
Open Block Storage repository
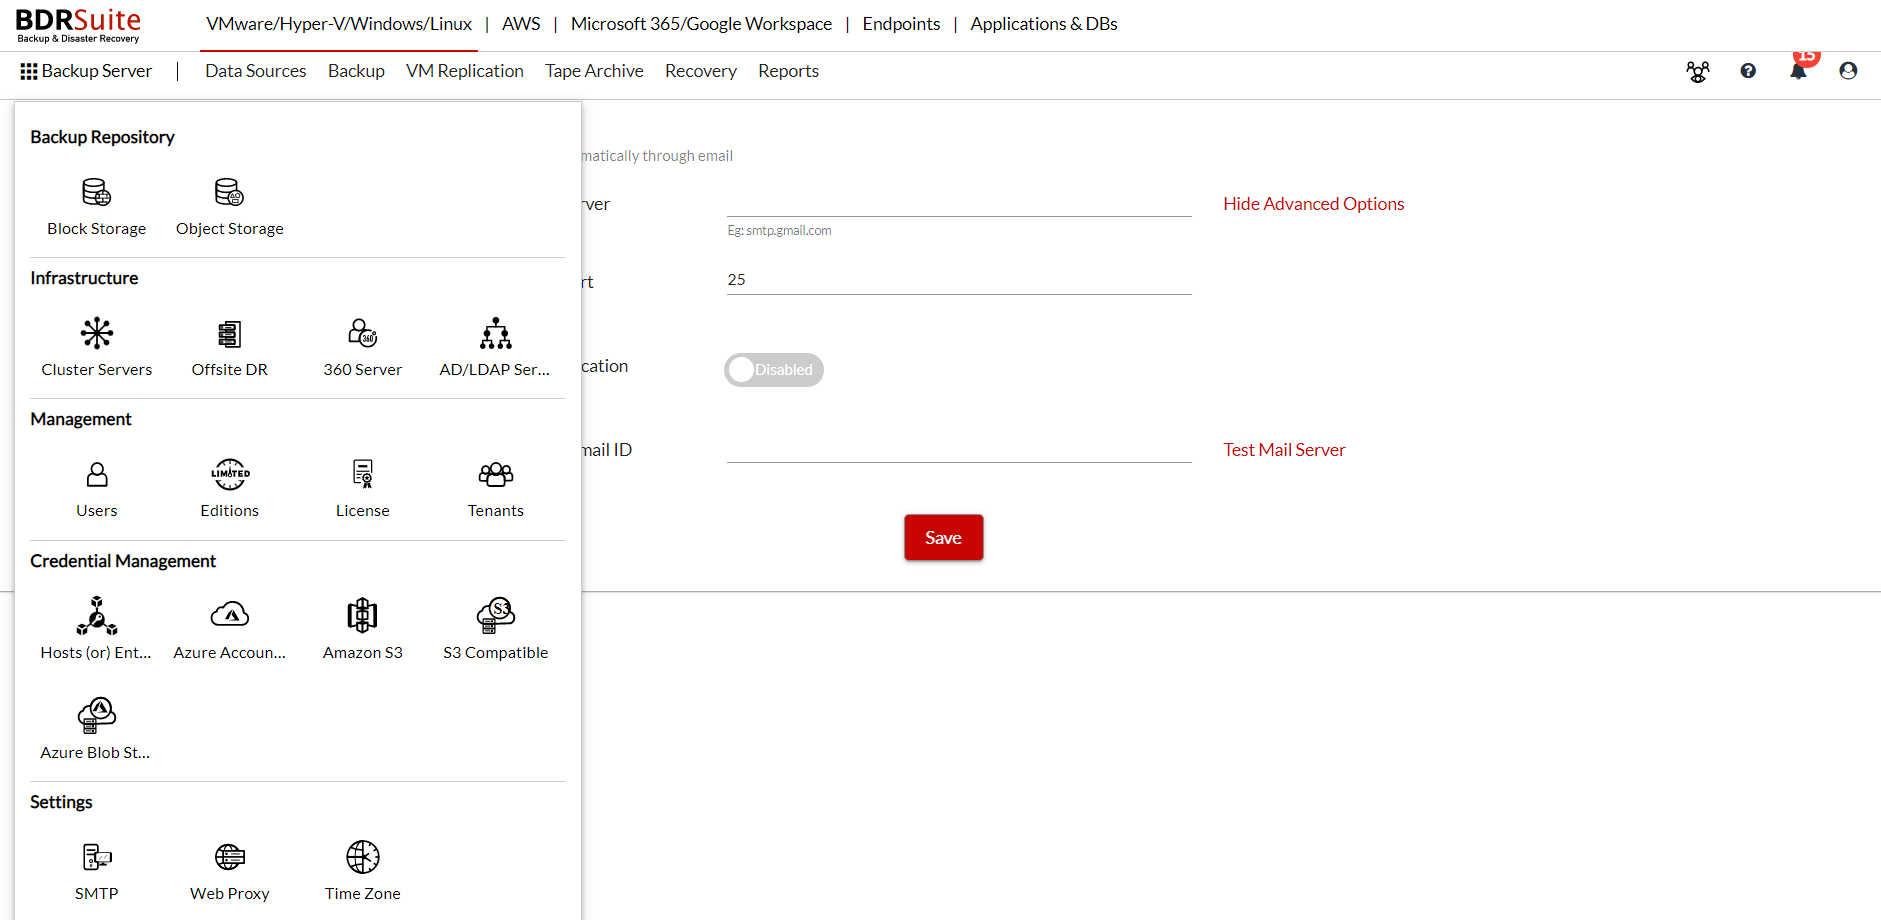(97, 207)
